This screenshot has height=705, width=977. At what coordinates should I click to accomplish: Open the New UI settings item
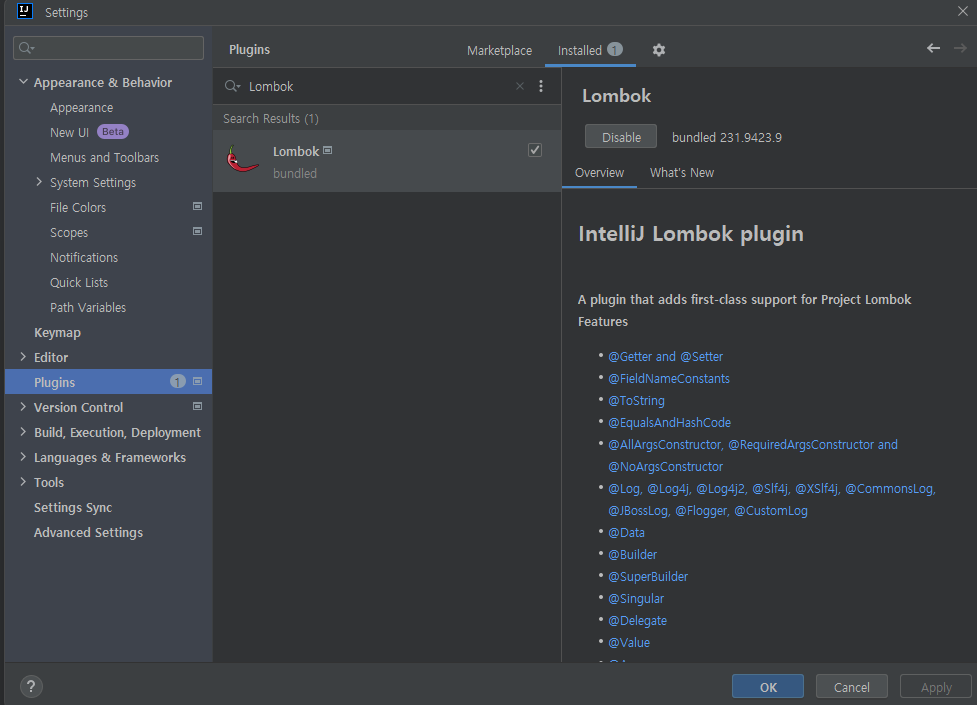[69, 132]
